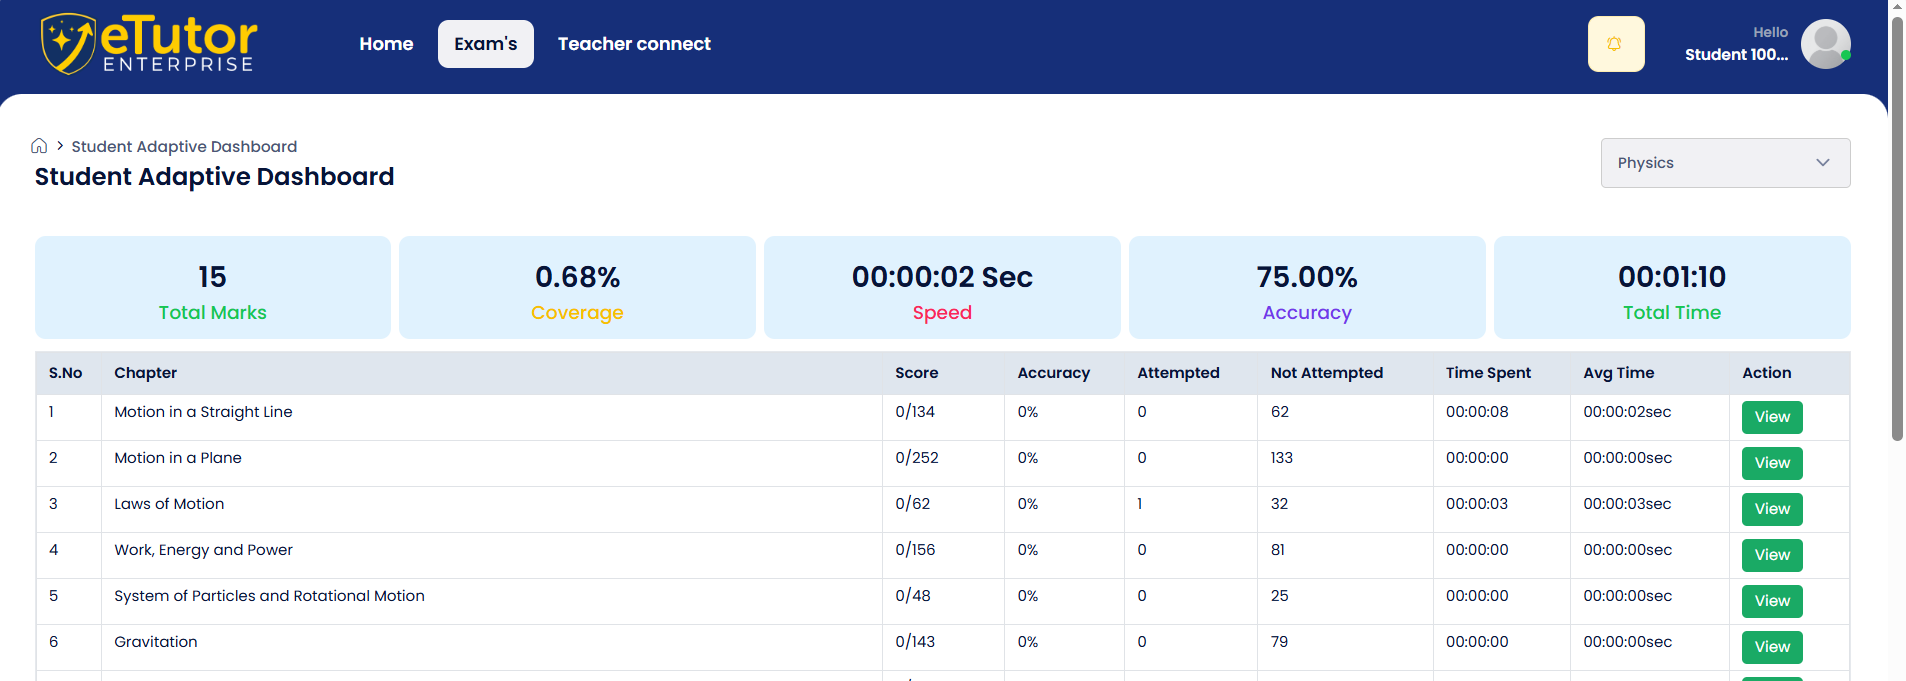Click score 0/134
Image resolution: width=1906 pixels, height=681 pixels.
pos(915,412)
